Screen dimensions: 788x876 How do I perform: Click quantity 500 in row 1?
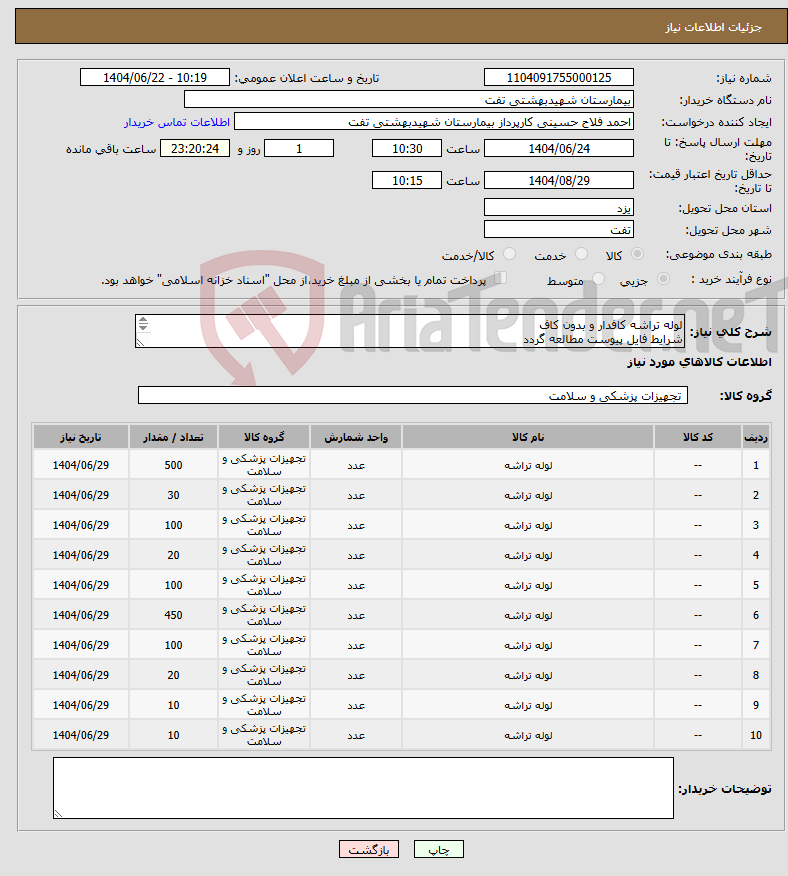pyautogui.click(x=173, y=465)
